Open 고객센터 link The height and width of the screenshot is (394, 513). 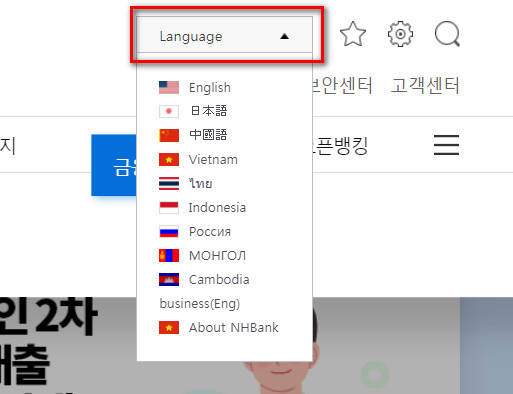(425, 85)
